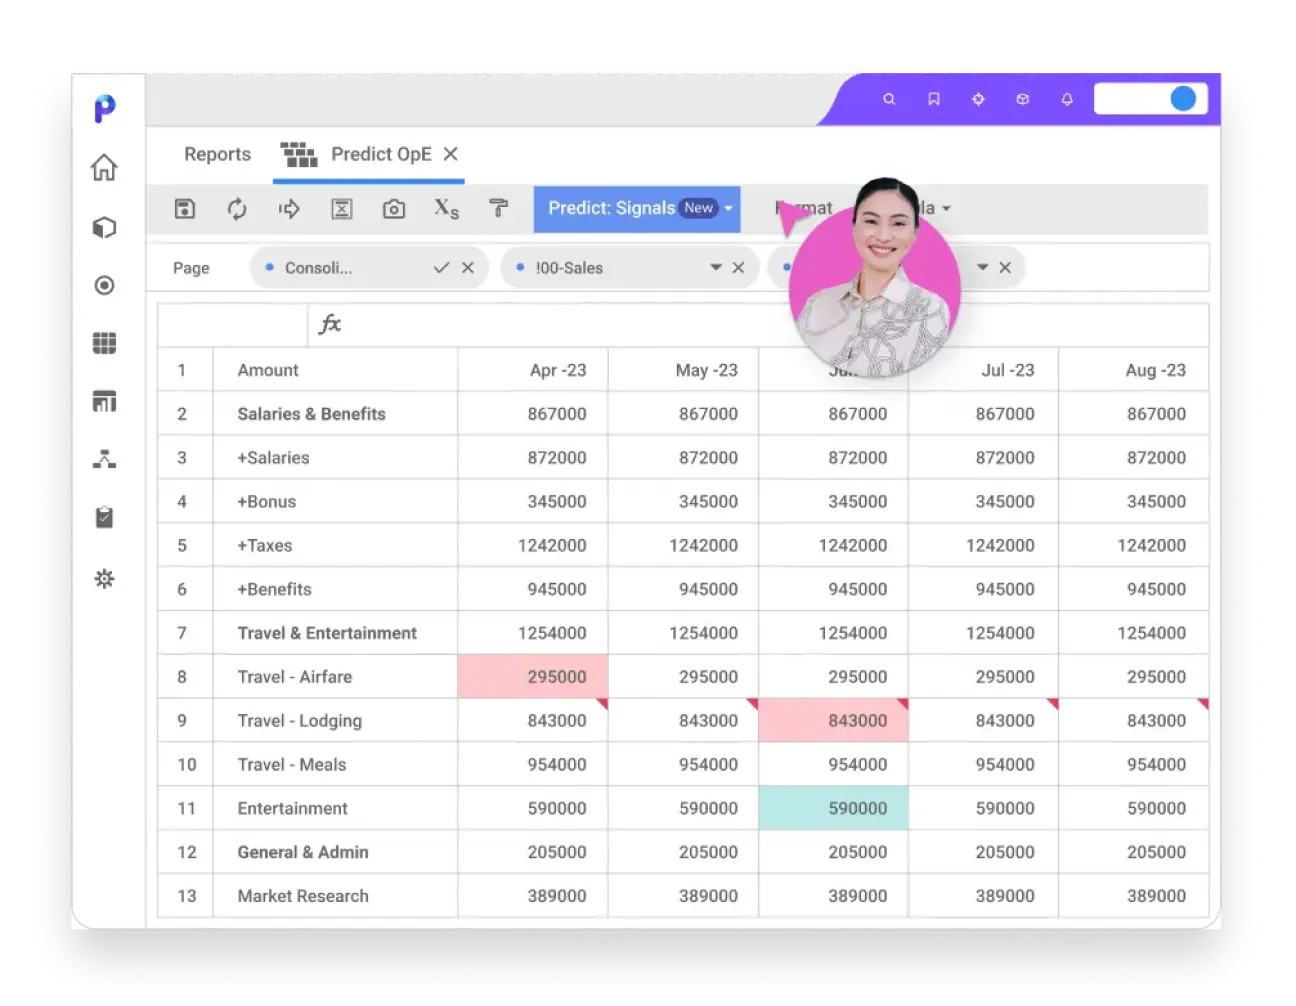This screenshot has height=1006, width=1296.
Task: Click the bookmark icon in top bar
Action: pos(934,99)
